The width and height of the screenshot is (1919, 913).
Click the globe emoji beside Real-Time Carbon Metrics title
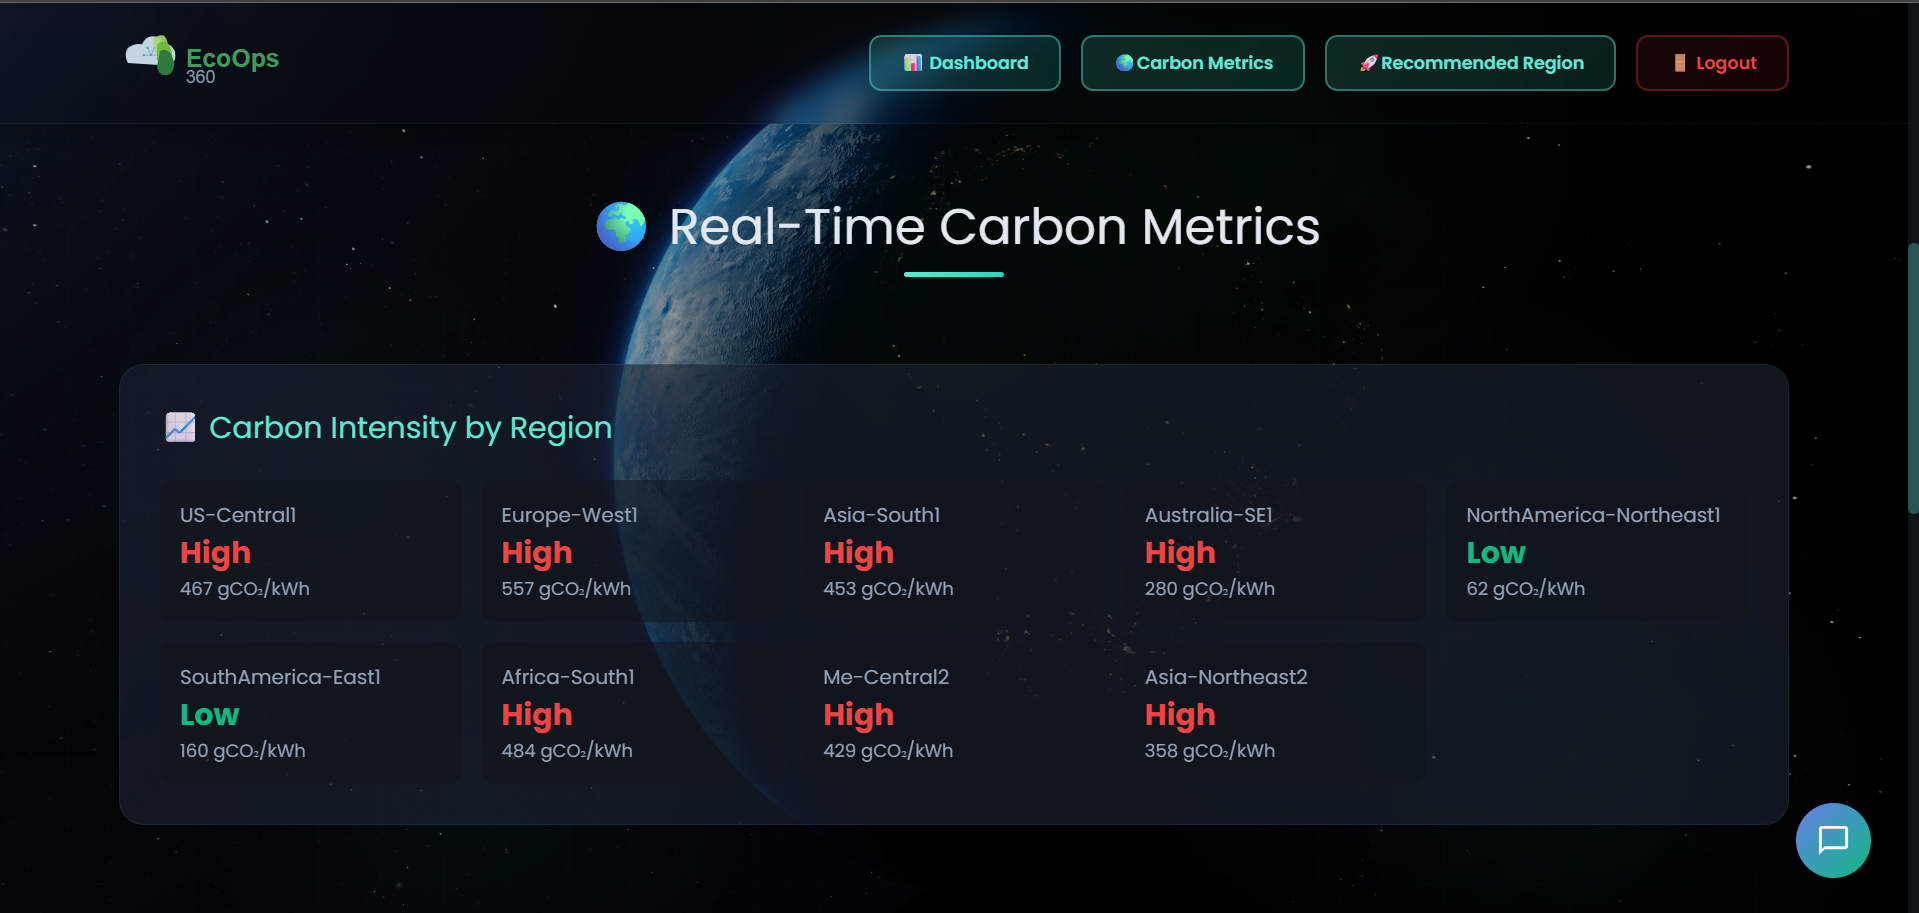(621, 226)
